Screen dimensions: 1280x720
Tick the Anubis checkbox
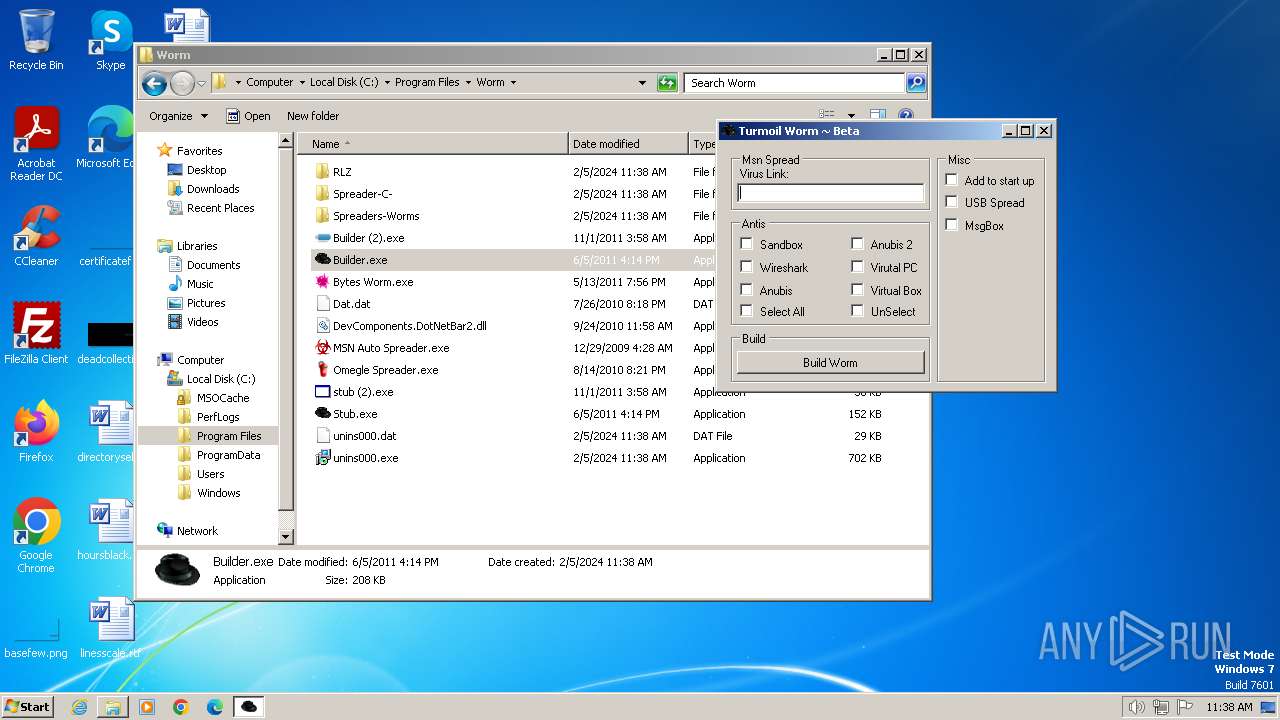pos(747,290)
